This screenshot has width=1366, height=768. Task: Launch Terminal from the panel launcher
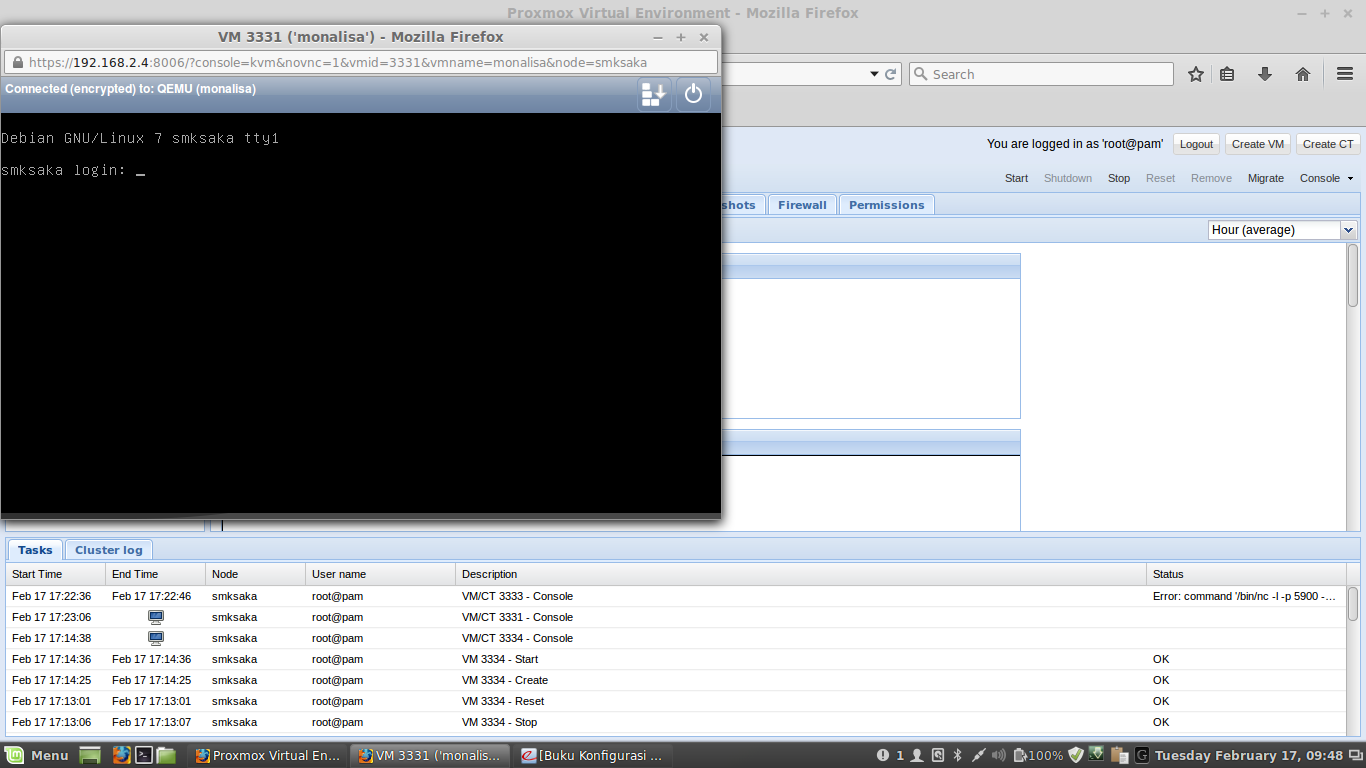(x=144, y=755)
